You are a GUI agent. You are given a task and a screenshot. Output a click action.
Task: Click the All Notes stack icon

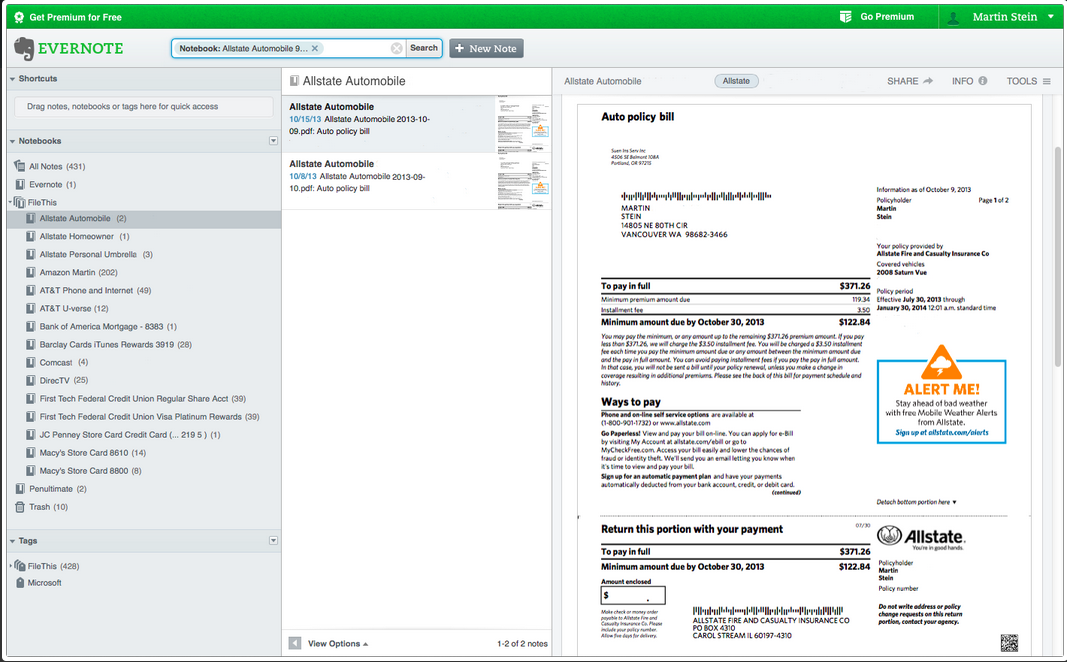click(x=20, y=166)
